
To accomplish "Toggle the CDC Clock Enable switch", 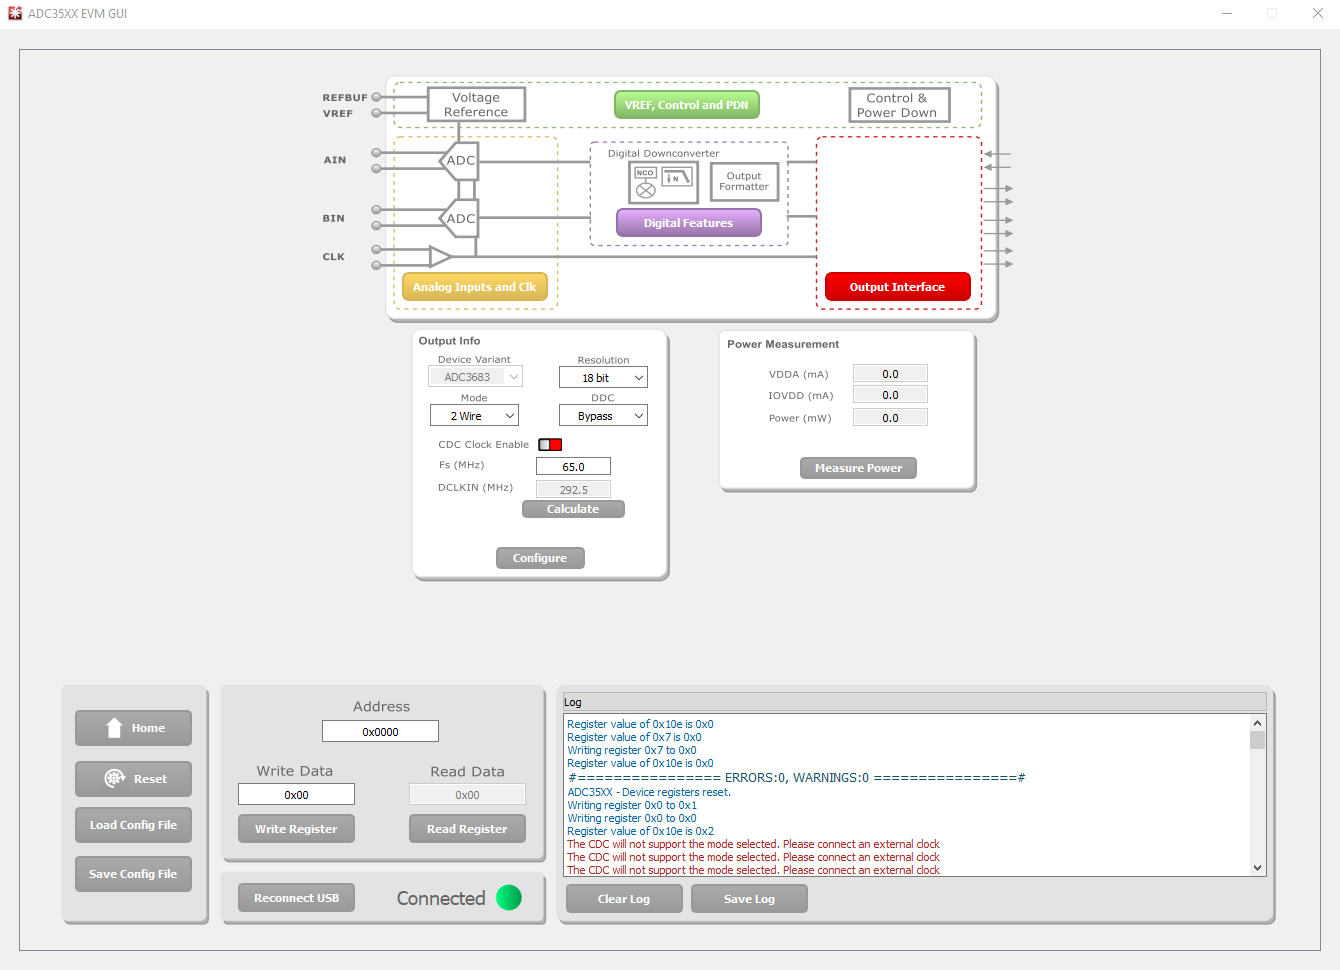I will (550, 445).
